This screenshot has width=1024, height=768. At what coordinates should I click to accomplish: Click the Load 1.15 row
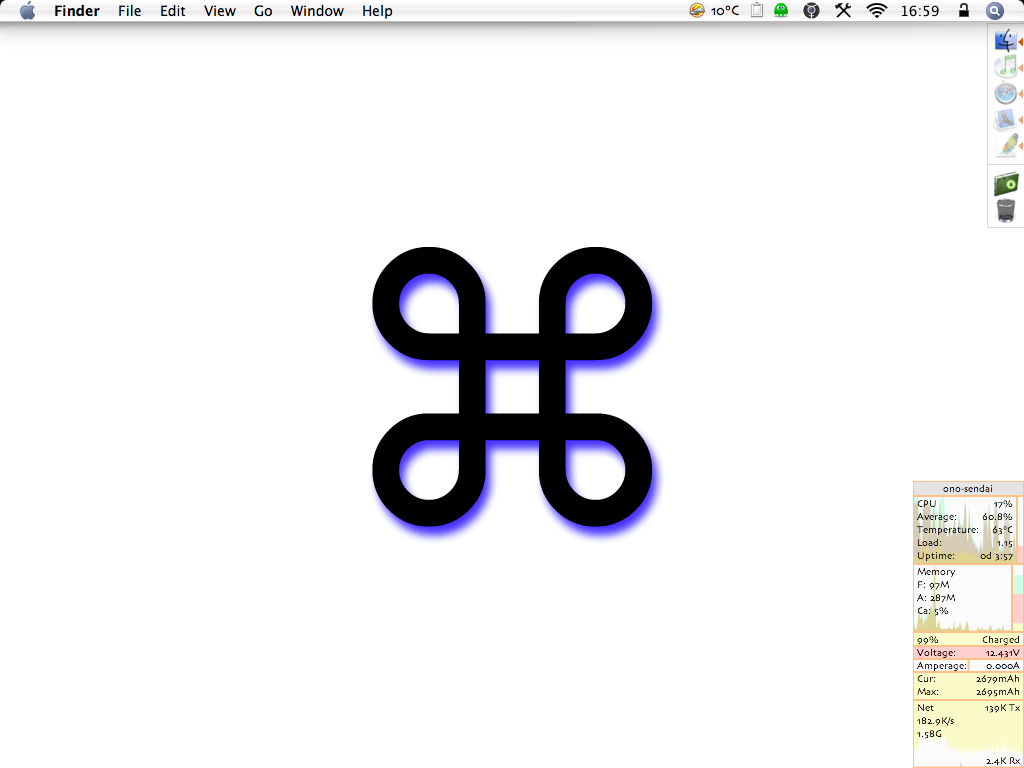coord(965,543)
